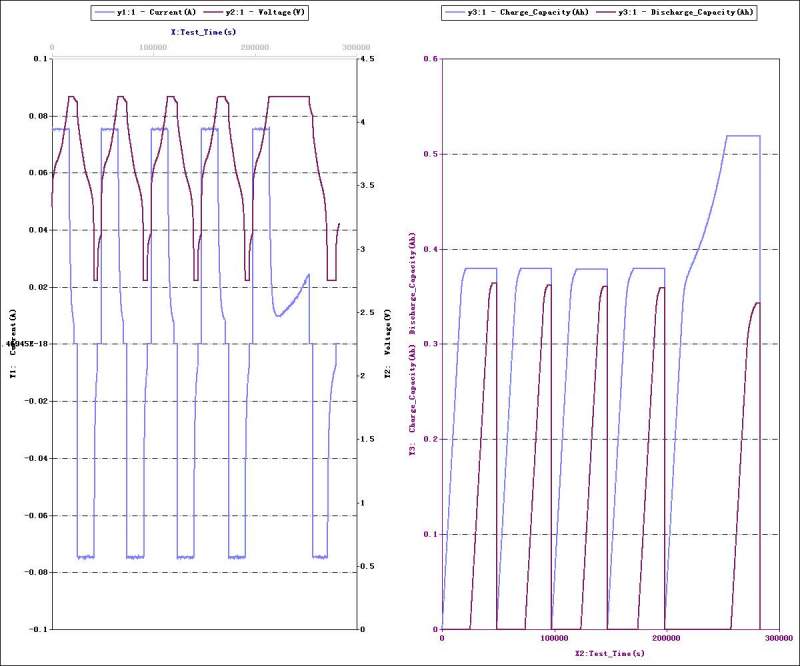
Task: Click the 200000 tick on the right chart's bottom axis
Action: click(666, 639)
